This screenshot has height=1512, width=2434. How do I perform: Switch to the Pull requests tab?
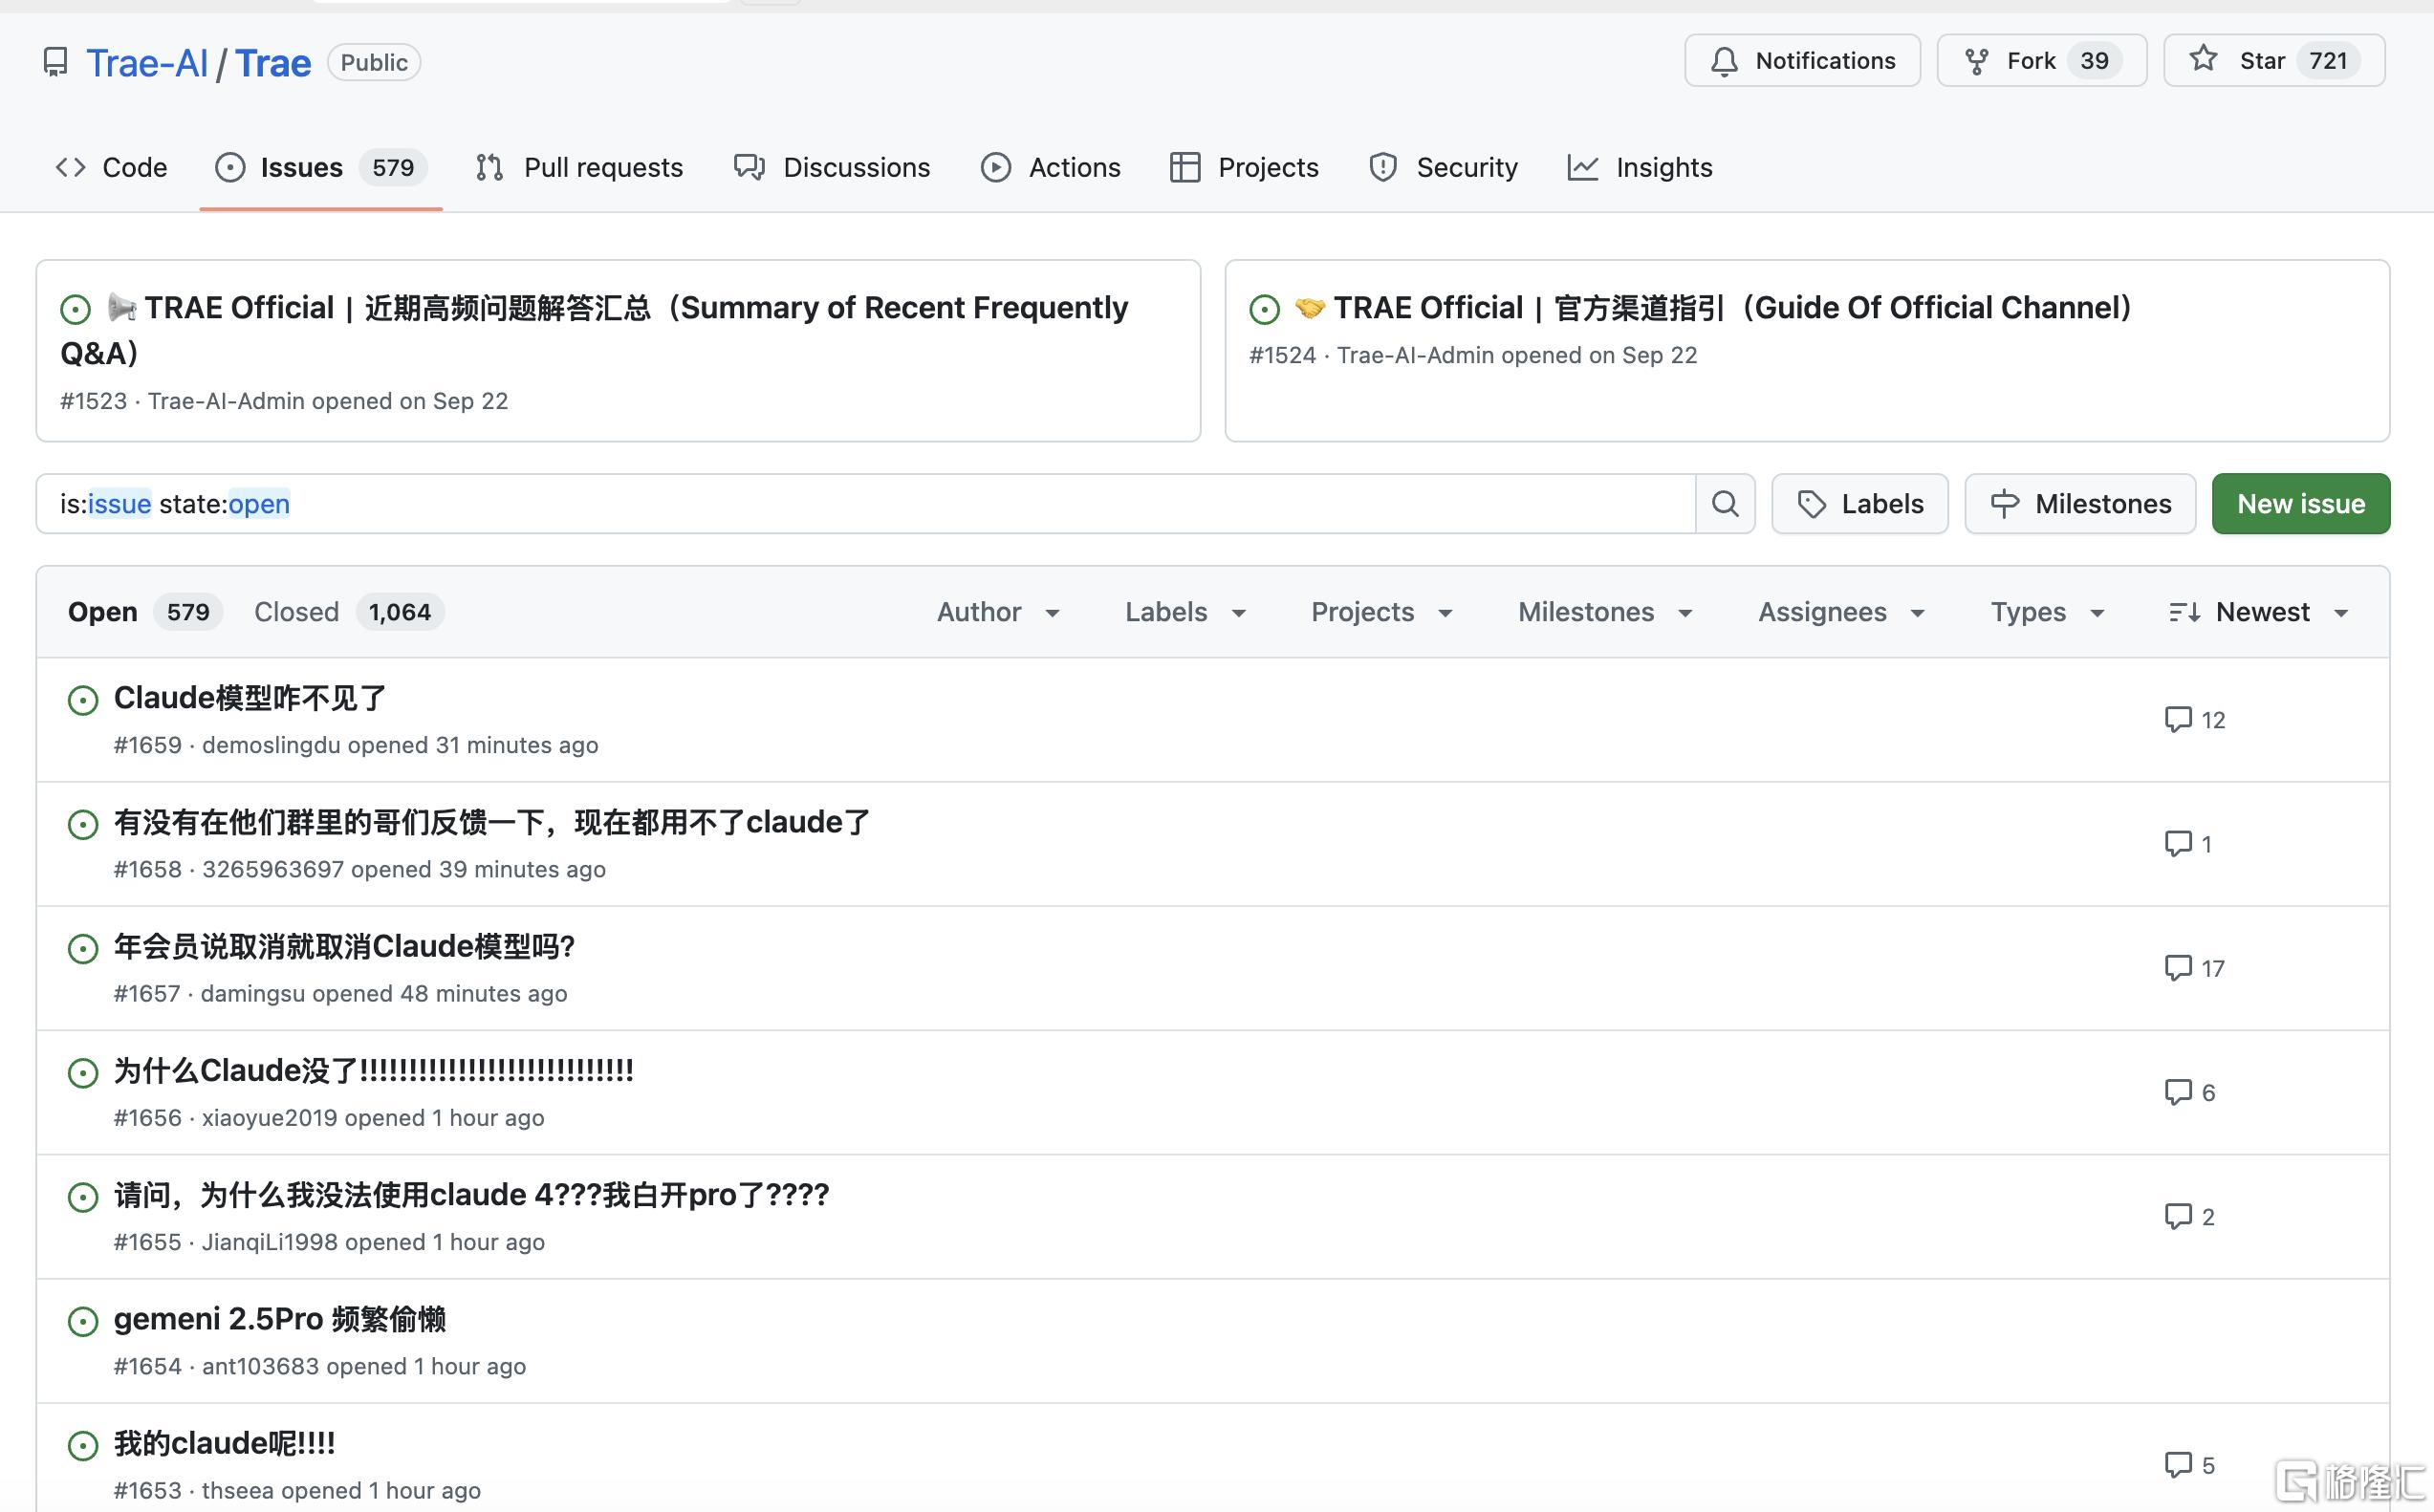click(578, 167)
